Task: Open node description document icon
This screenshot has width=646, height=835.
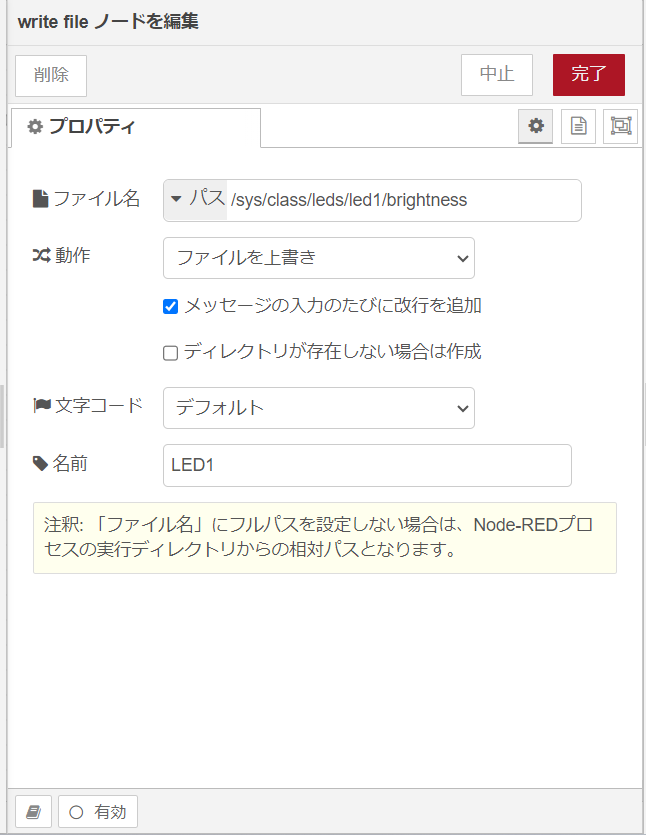Action: click(x=578, y=126)
